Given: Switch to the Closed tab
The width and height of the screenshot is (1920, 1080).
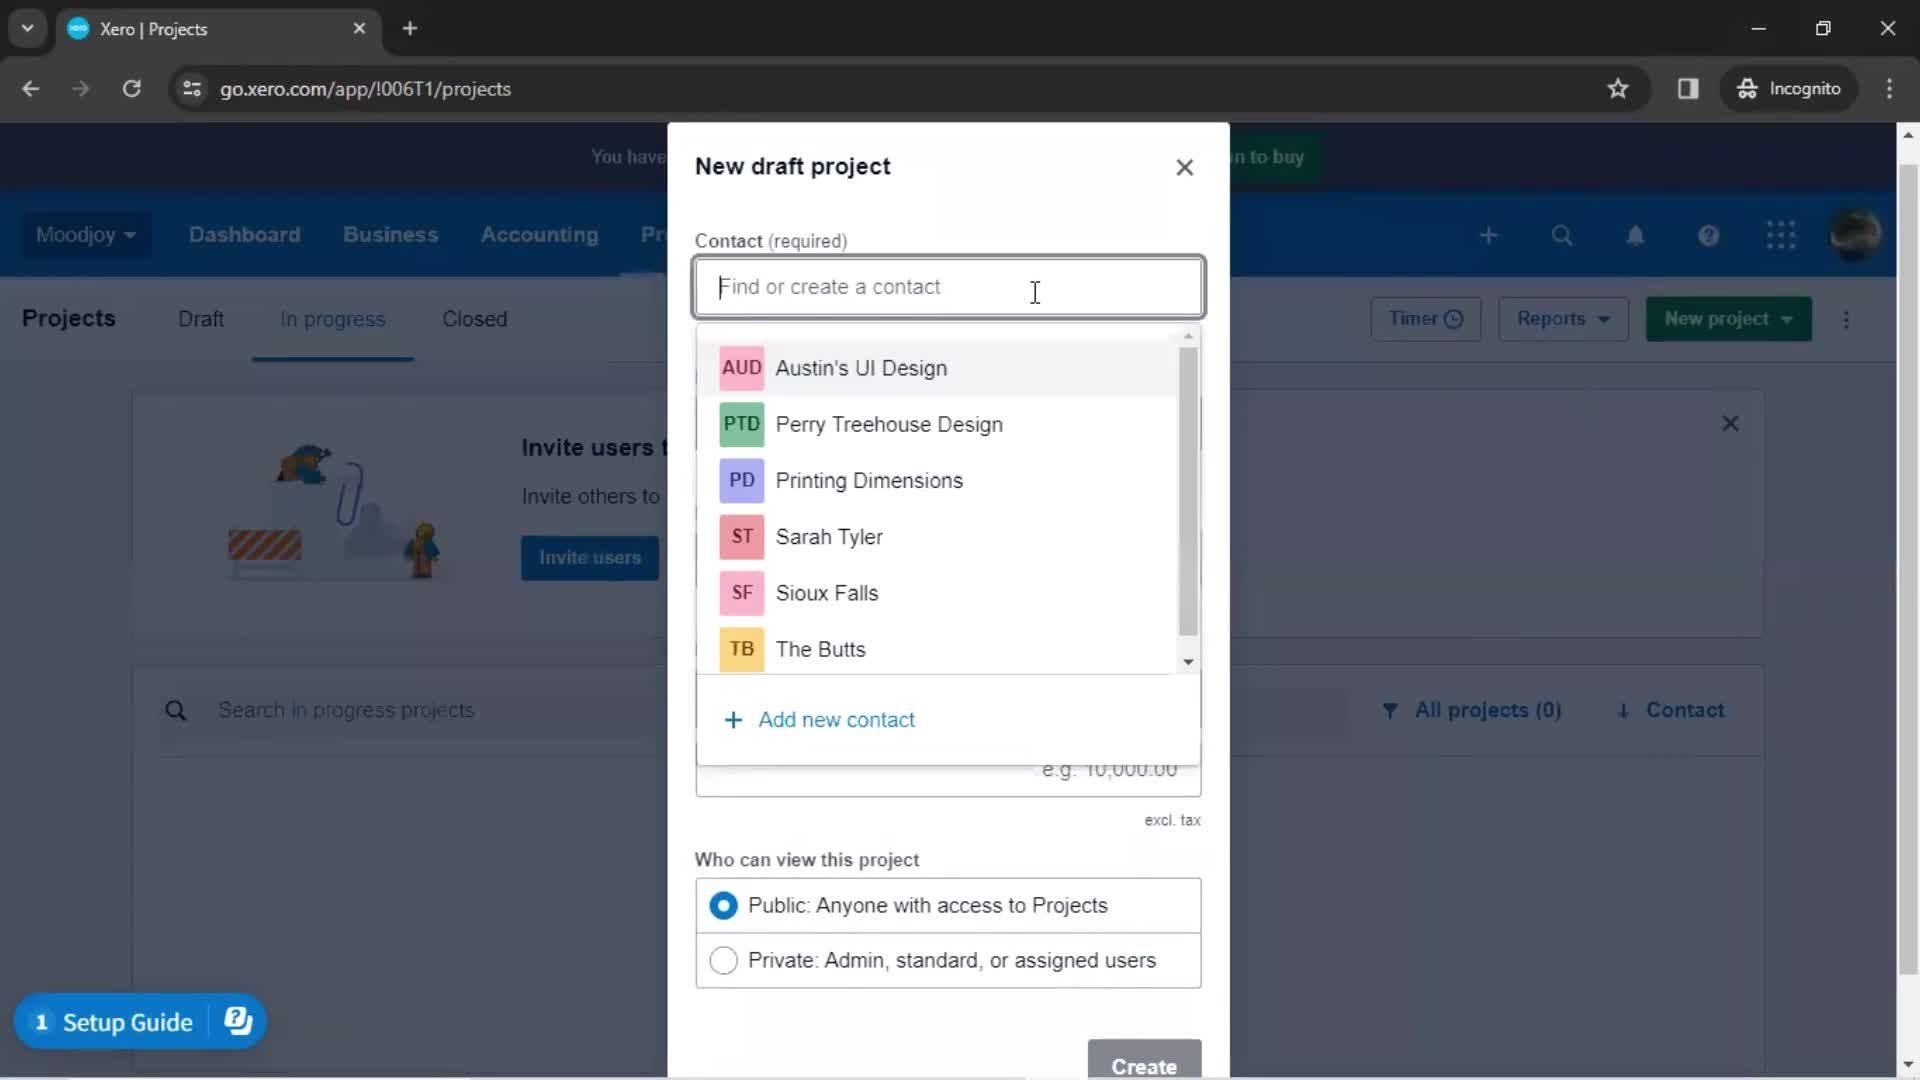Looking at the screenshot, I should tap(475, 319).
